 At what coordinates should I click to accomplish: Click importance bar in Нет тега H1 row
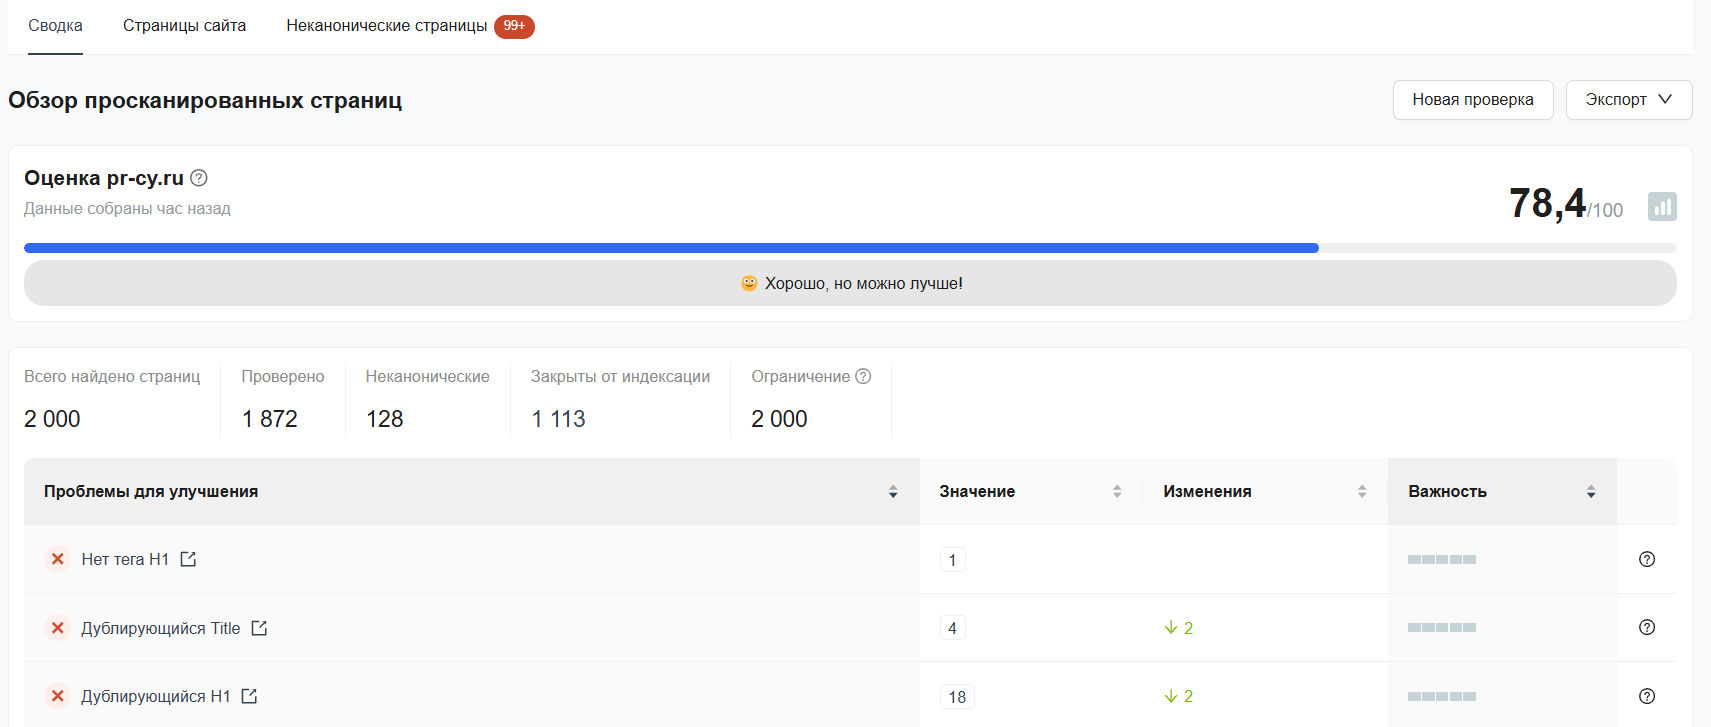pyautogui.click(x=1442, y=559)
